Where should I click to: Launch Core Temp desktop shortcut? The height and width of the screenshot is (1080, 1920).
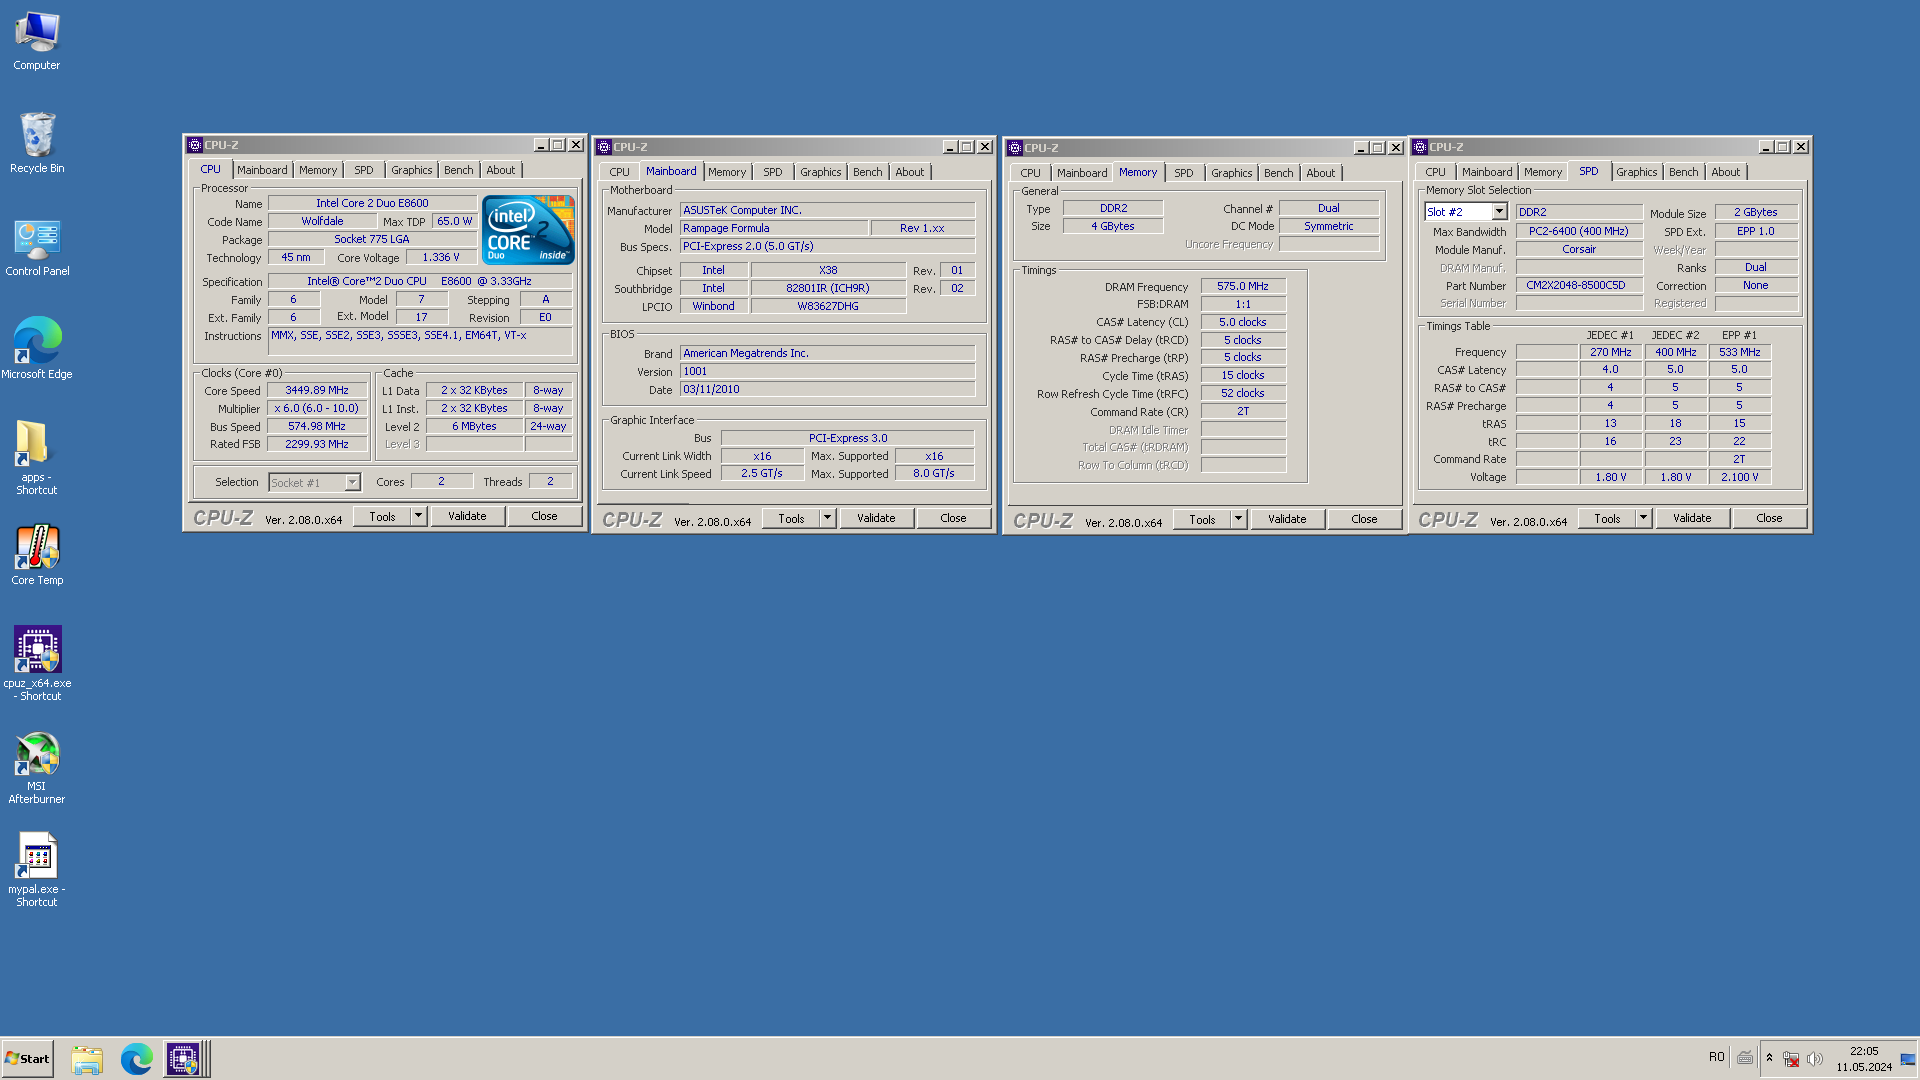tap(37, 555)
